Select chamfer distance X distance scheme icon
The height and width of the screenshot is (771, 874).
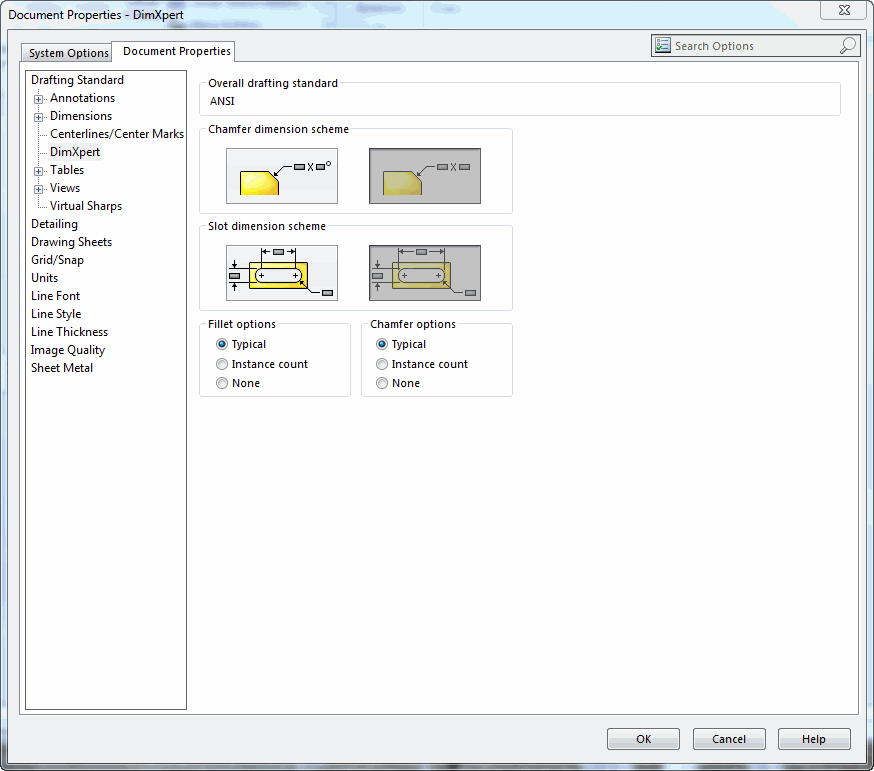(x=425, y=176)
